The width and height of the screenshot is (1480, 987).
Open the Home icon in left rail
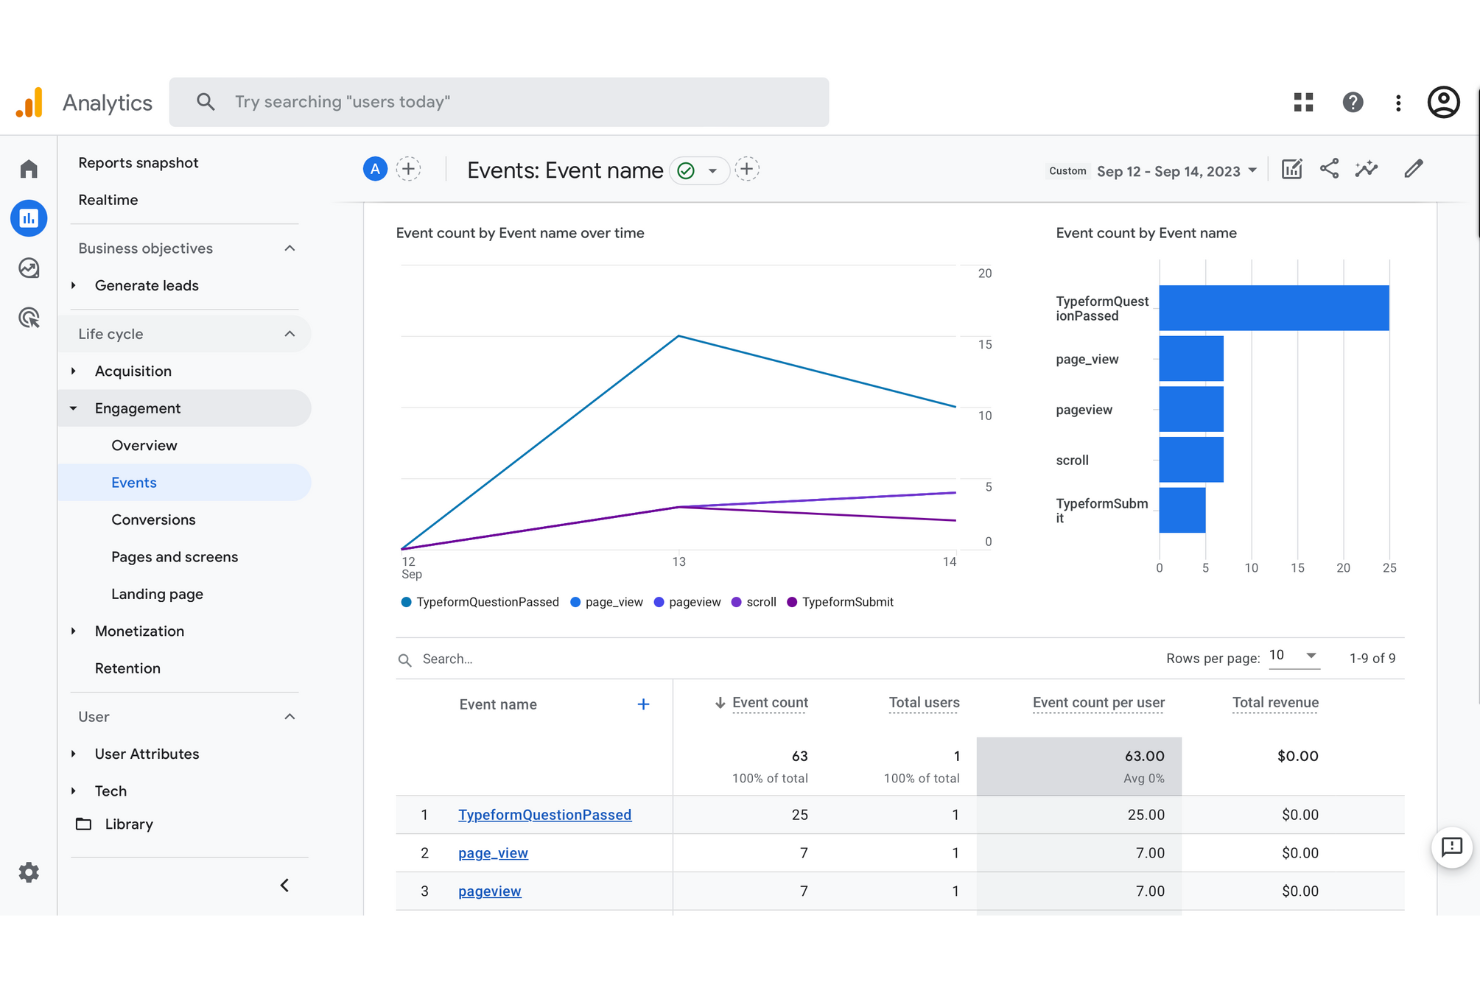29,169
